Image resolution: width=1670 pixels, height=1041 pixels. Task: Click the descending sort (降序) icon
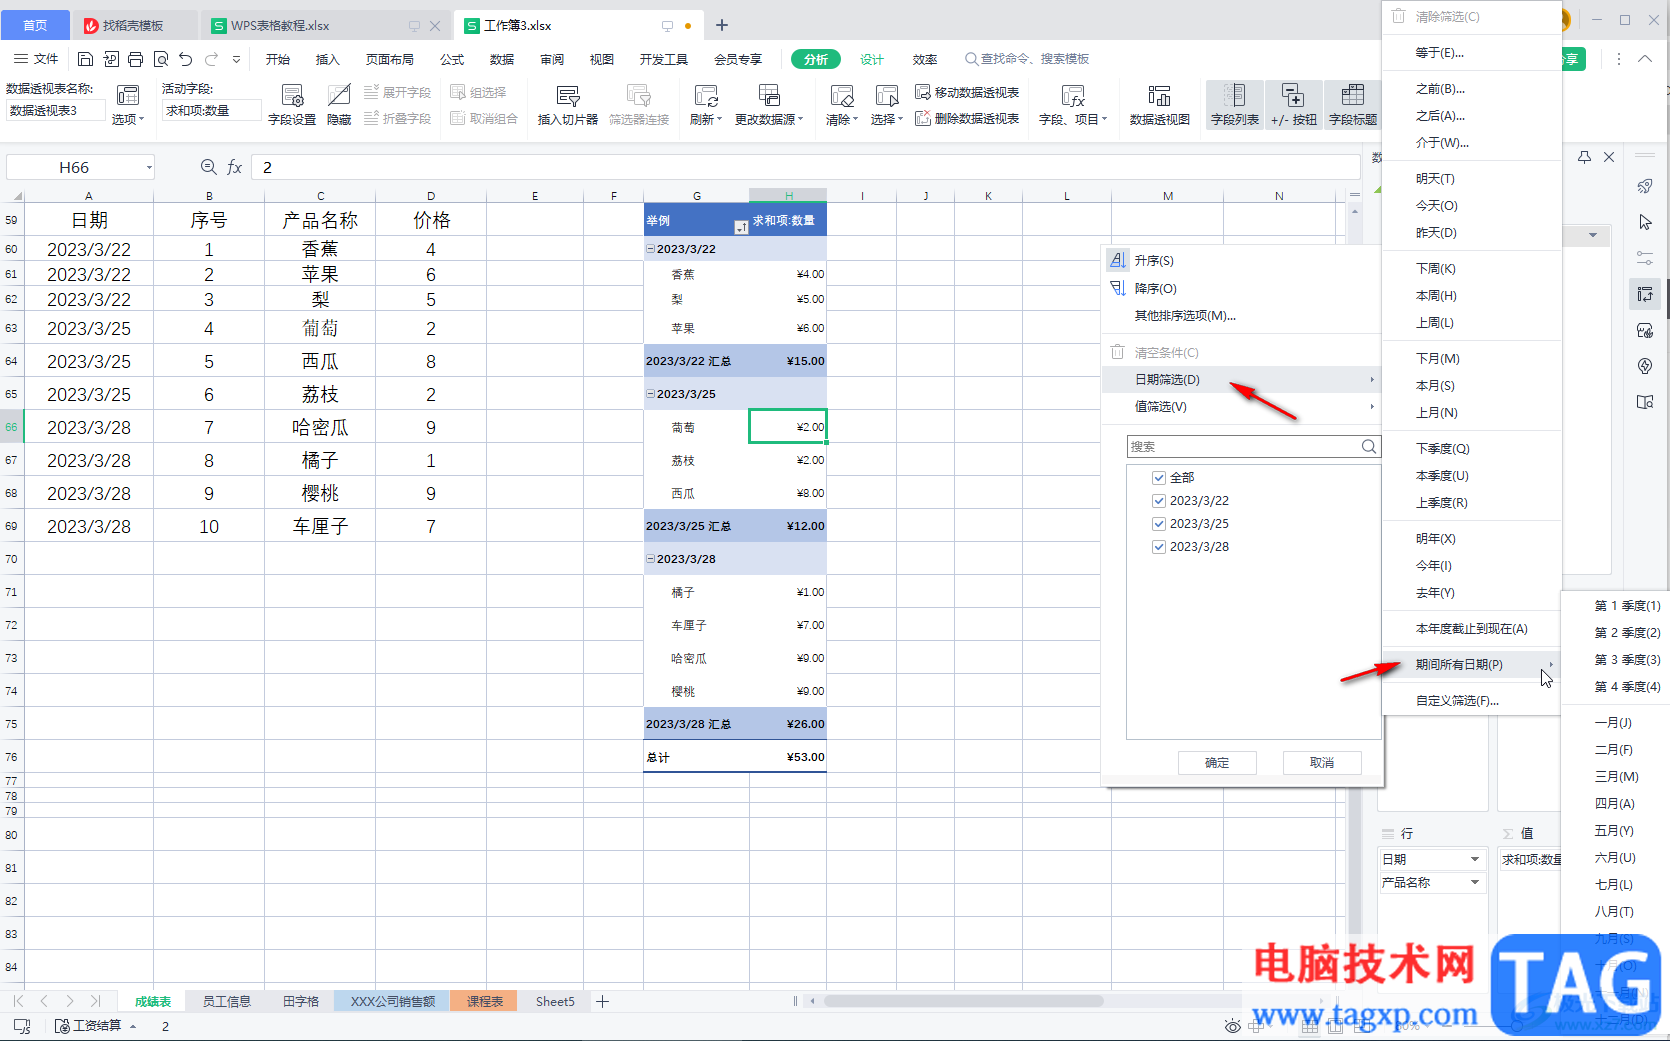pos(1118,288)
